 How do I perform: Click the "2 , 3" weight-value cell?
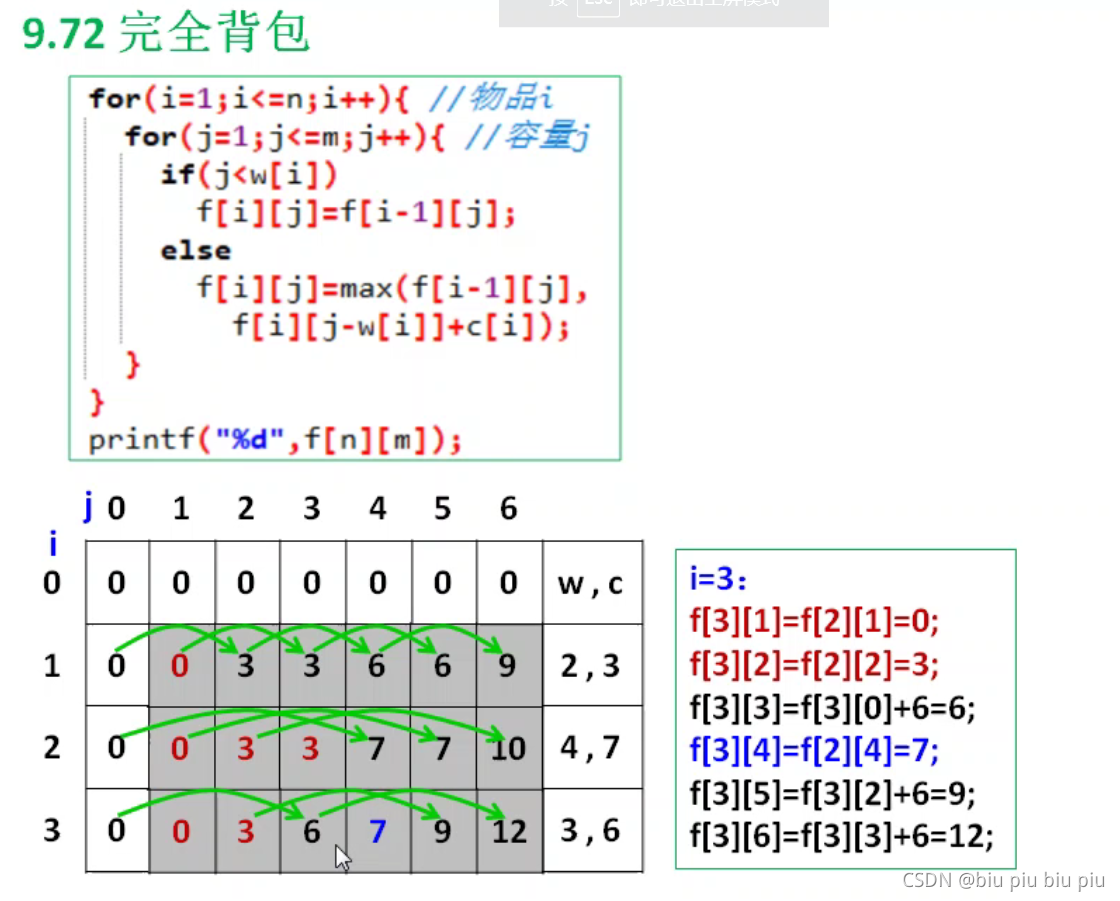tap(593, 665)
